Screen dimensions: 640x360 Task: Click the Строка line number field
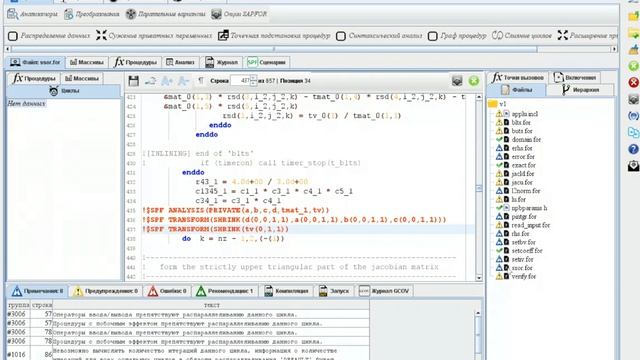point(241,81)
